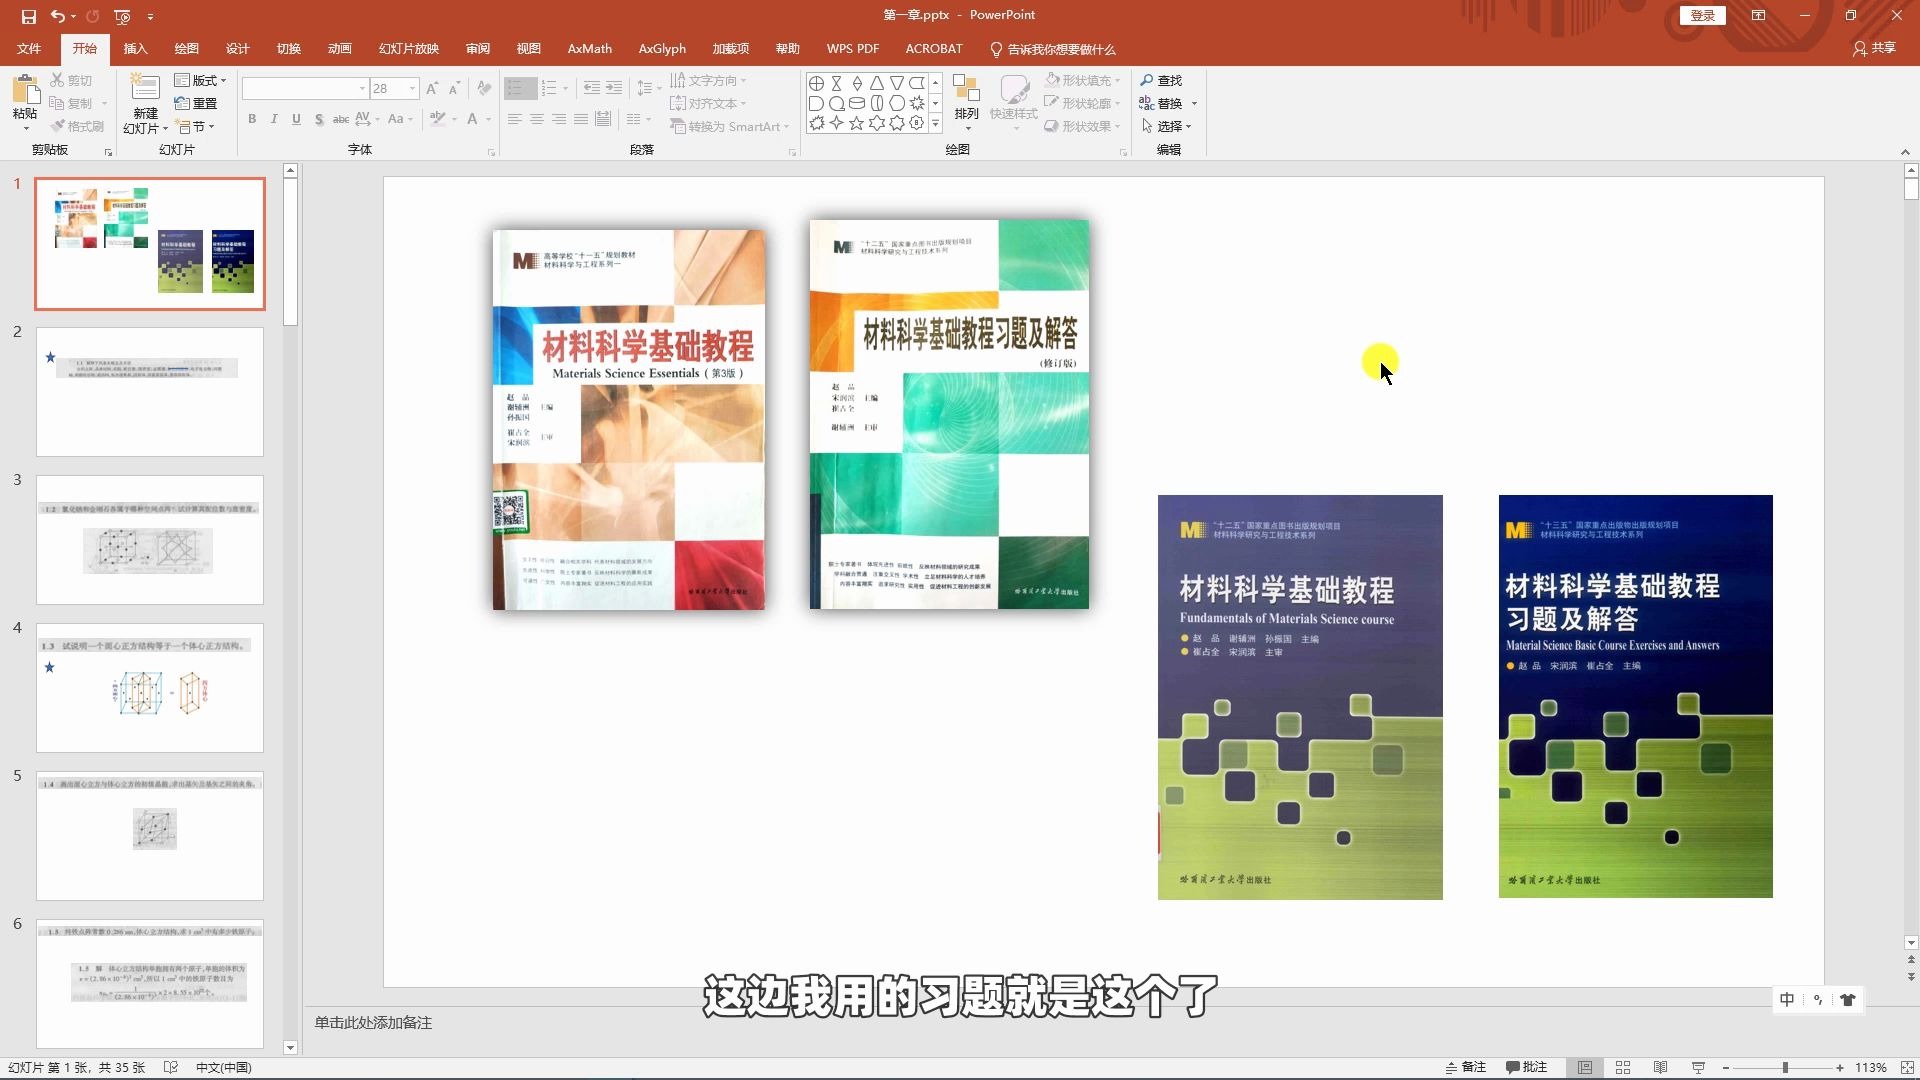Collapse the ribbon with the arrow
This screenshot has width=1920, height=1080.
click(1904, 152)
